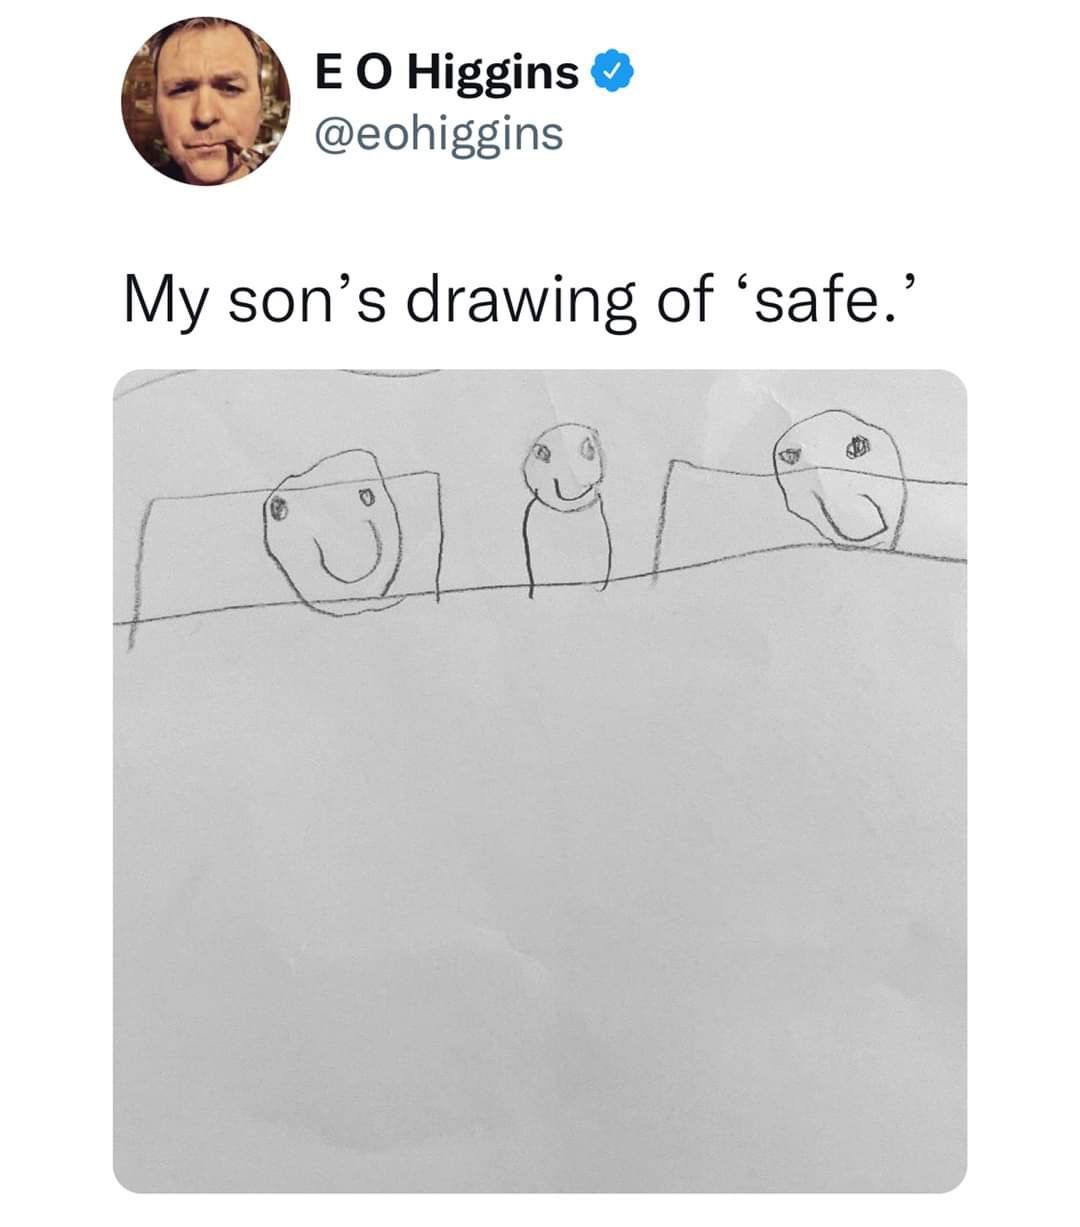Click the tweet text about son's drawing
This screenshot has height=1227, width=1080.
[518, 301]
